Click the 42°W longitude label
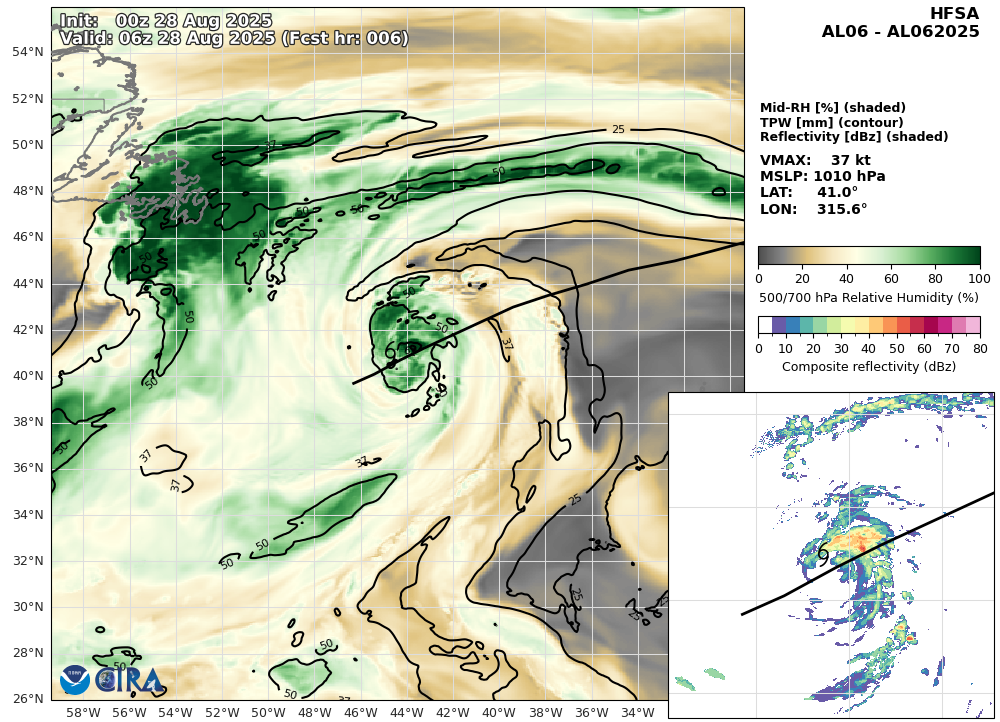The width and height of the screenshot is (1000, 722). pos(453,712)
